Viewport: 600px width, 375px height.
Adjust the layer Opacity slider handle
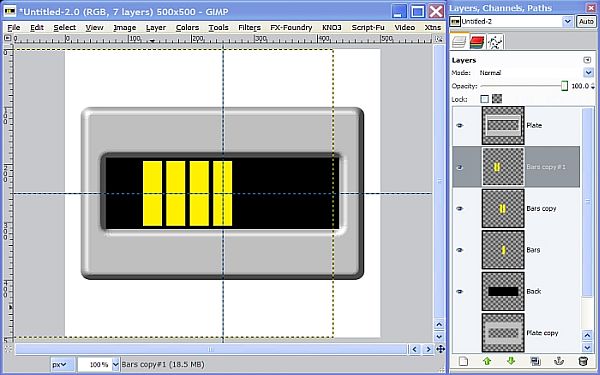(x=564, y=86)
